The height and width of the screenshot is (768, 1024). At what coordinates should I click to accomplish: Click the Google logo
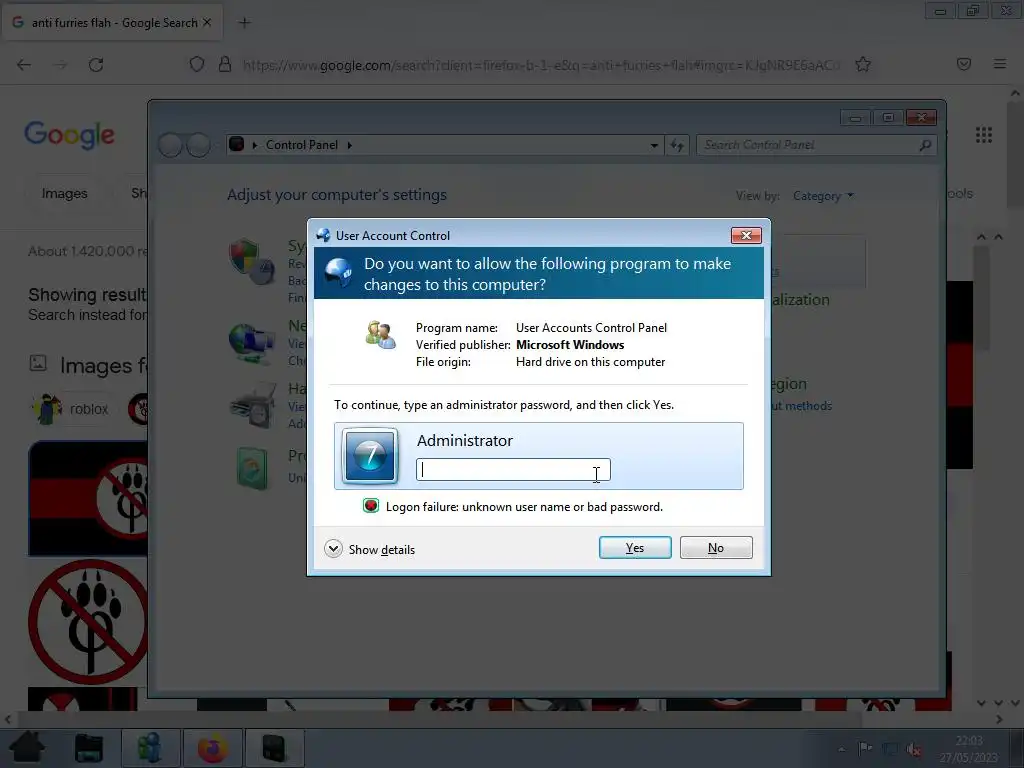point(69,135)
